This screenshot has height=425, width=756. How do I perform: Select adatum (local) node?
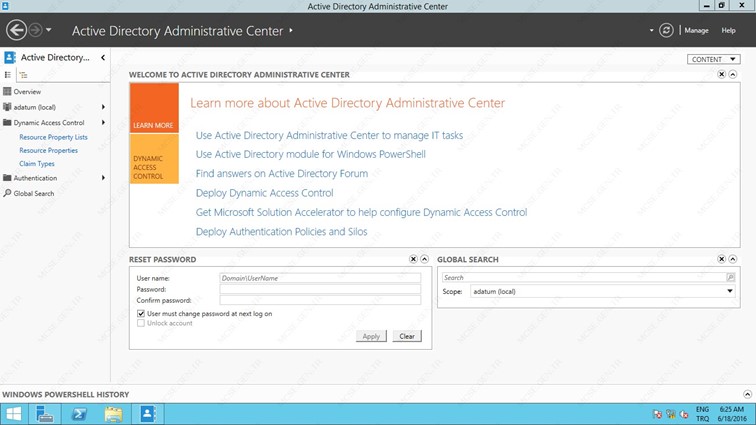[x=34, y=107]
